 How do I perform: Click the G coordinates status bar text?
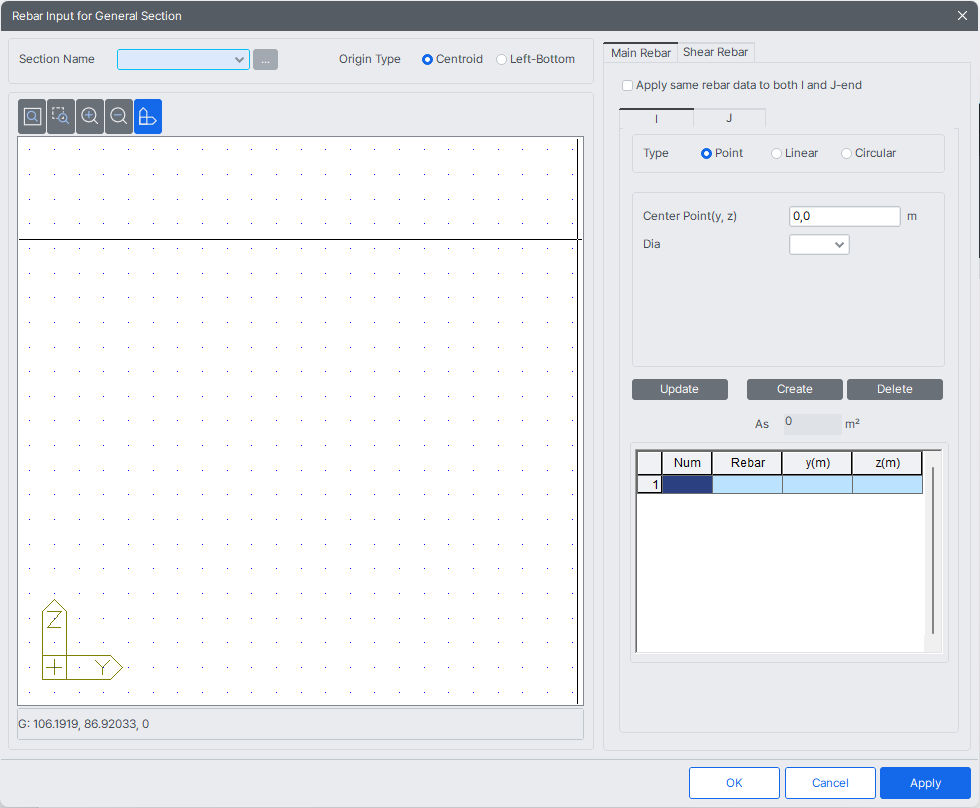coord(84,724)
